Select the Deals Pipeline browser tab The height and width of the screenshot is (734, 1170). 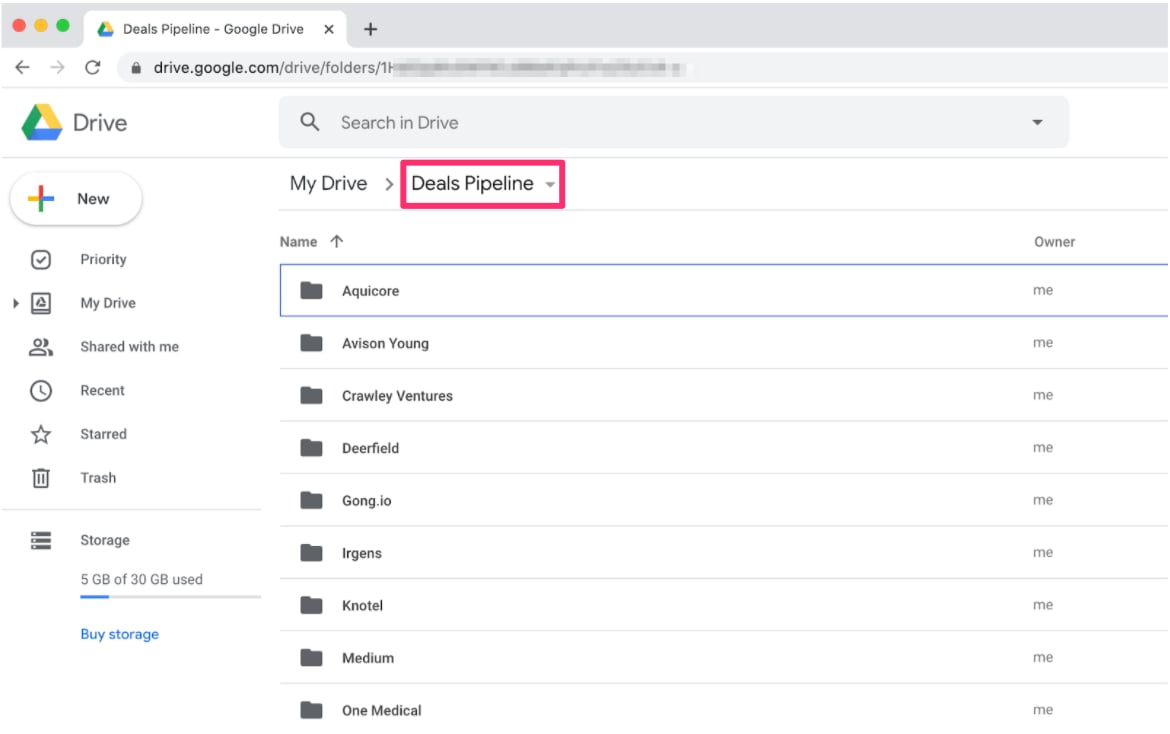point(214,29)
